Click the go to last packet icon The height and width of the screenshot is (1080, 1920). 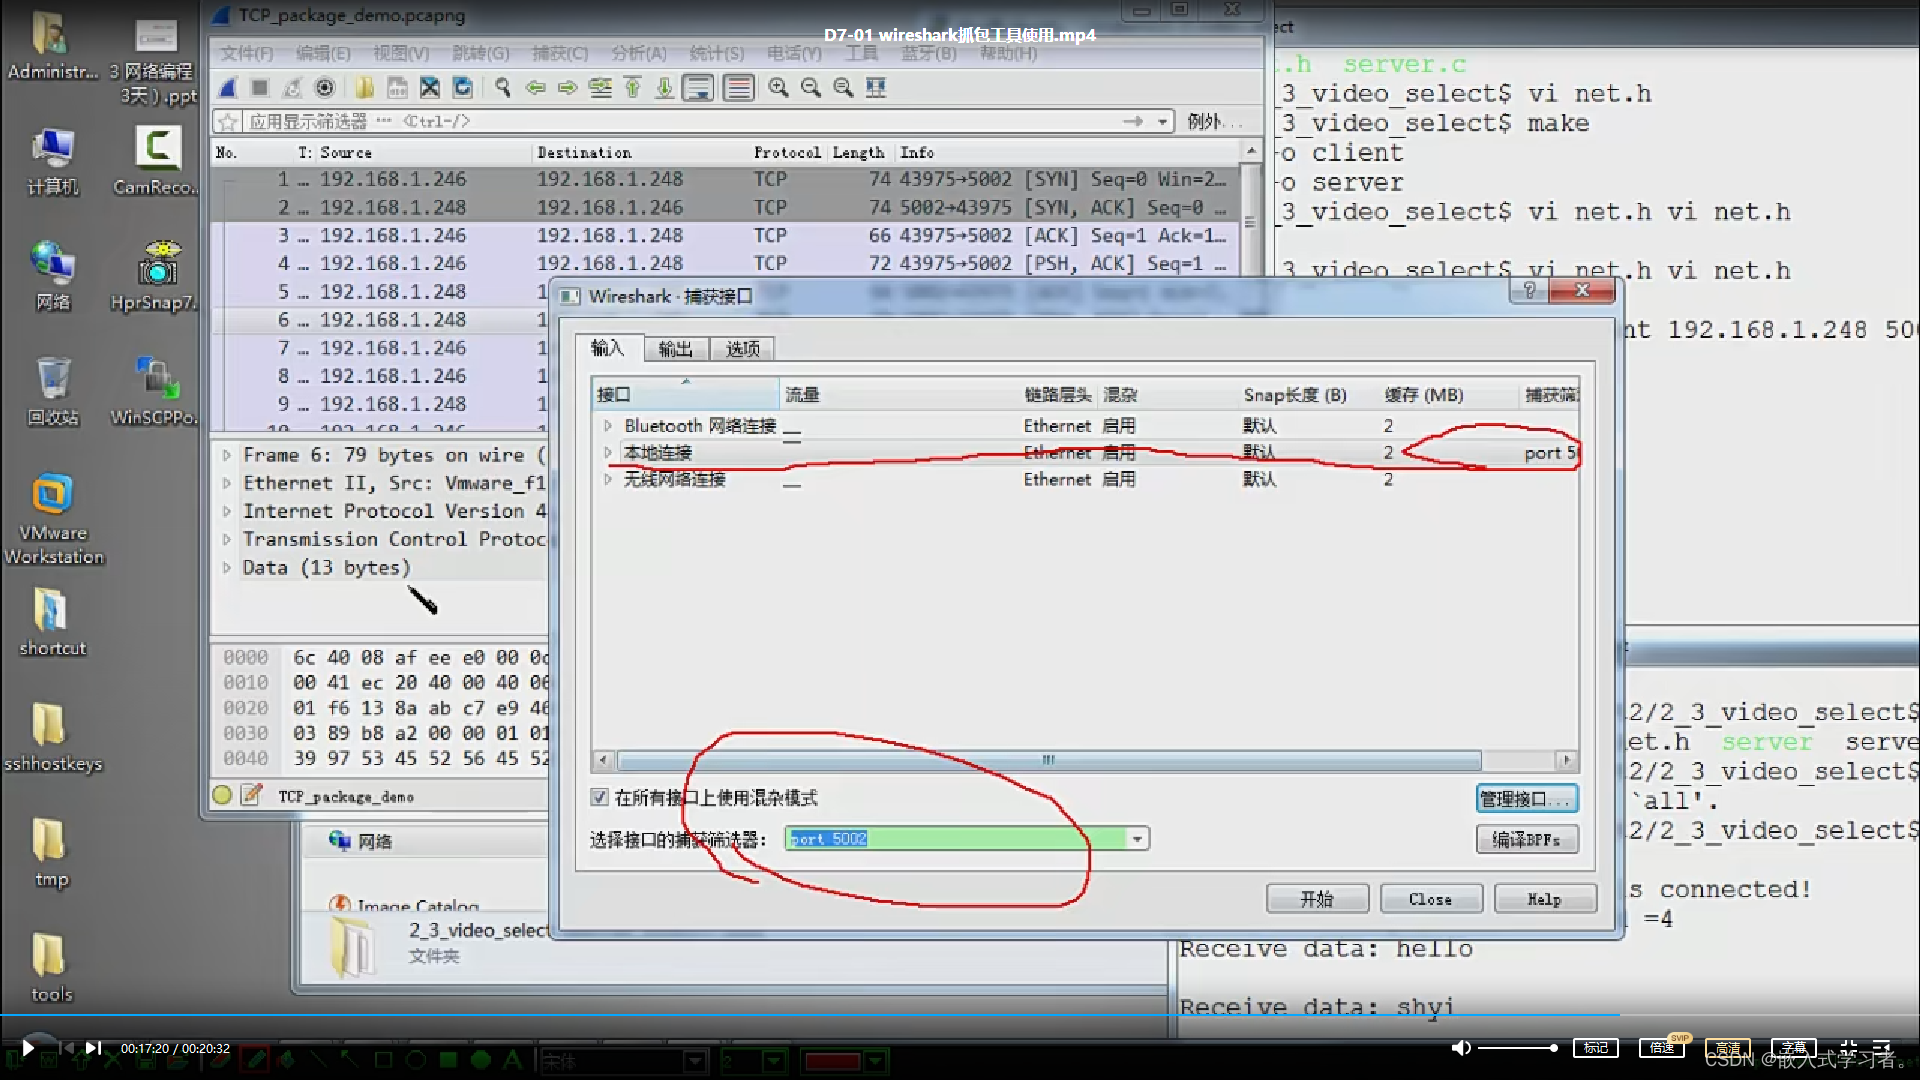pos(664,88)
